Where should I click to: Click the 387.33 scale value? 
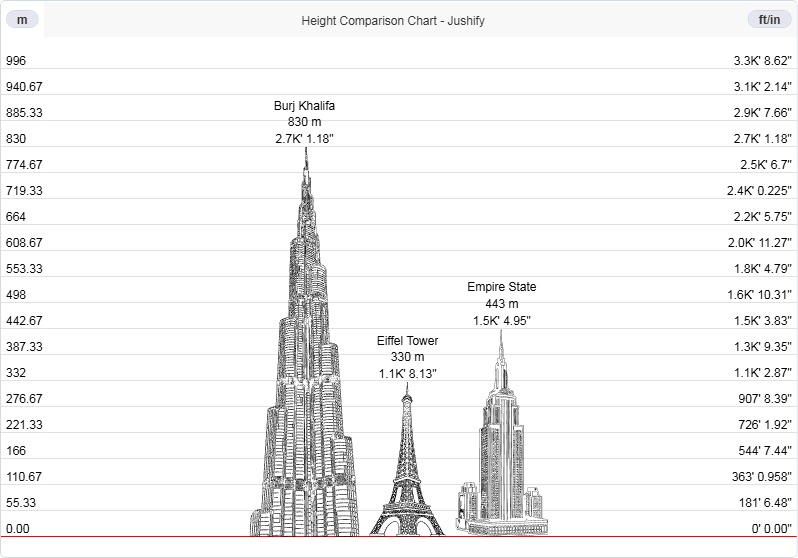(x=24, y=347)
